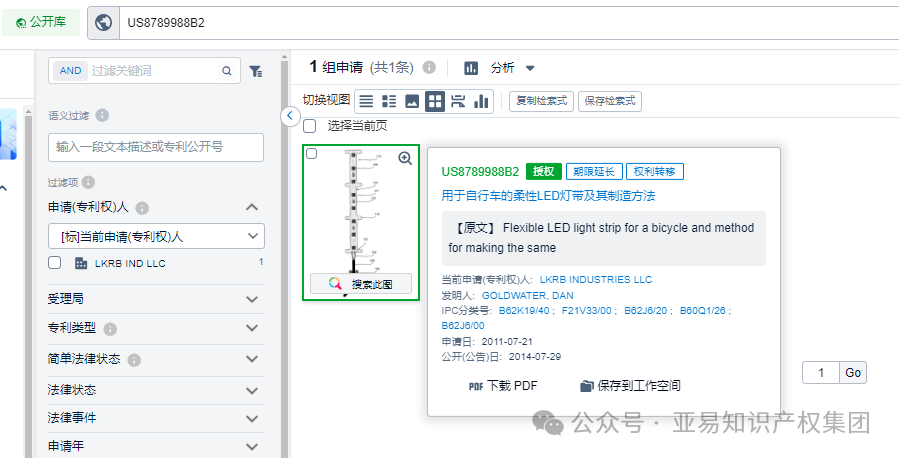
Task: Click the zoom-in icon on patent drawing
Action: [405, 159]
